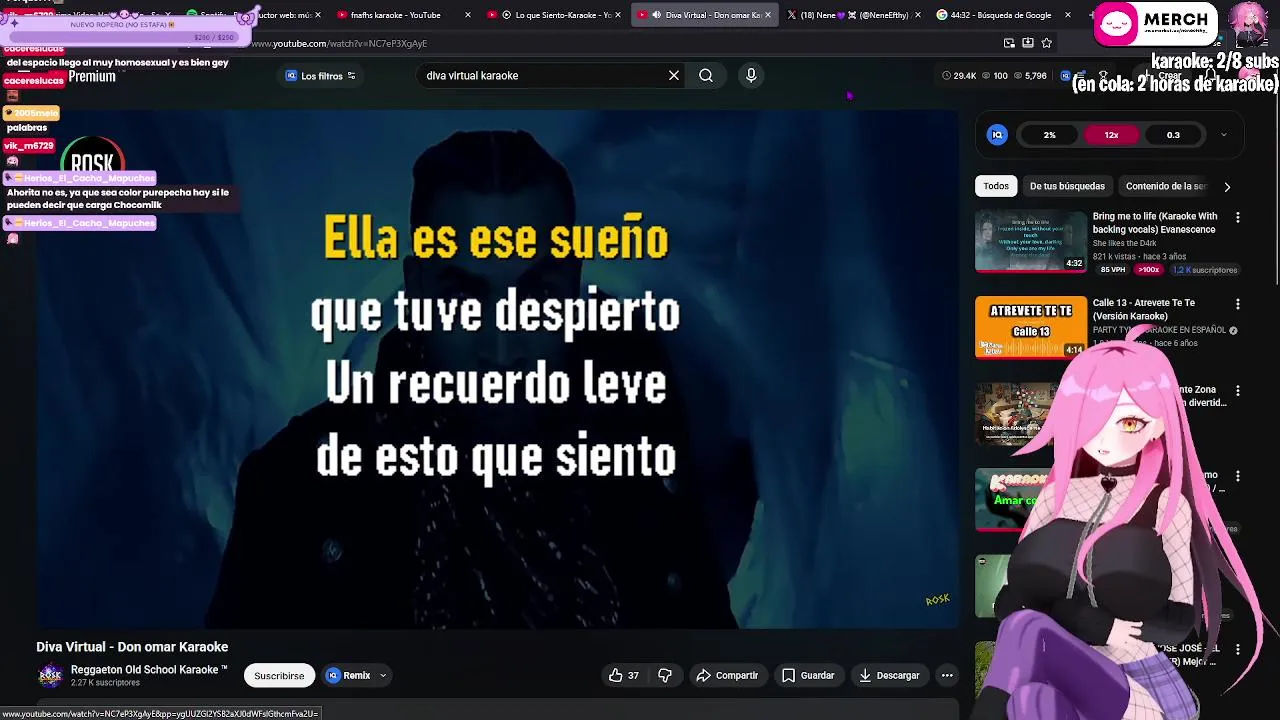Select the Todos filter chip
The width and height of the screenshot is (1280, 720).
(x=996, y=186)
